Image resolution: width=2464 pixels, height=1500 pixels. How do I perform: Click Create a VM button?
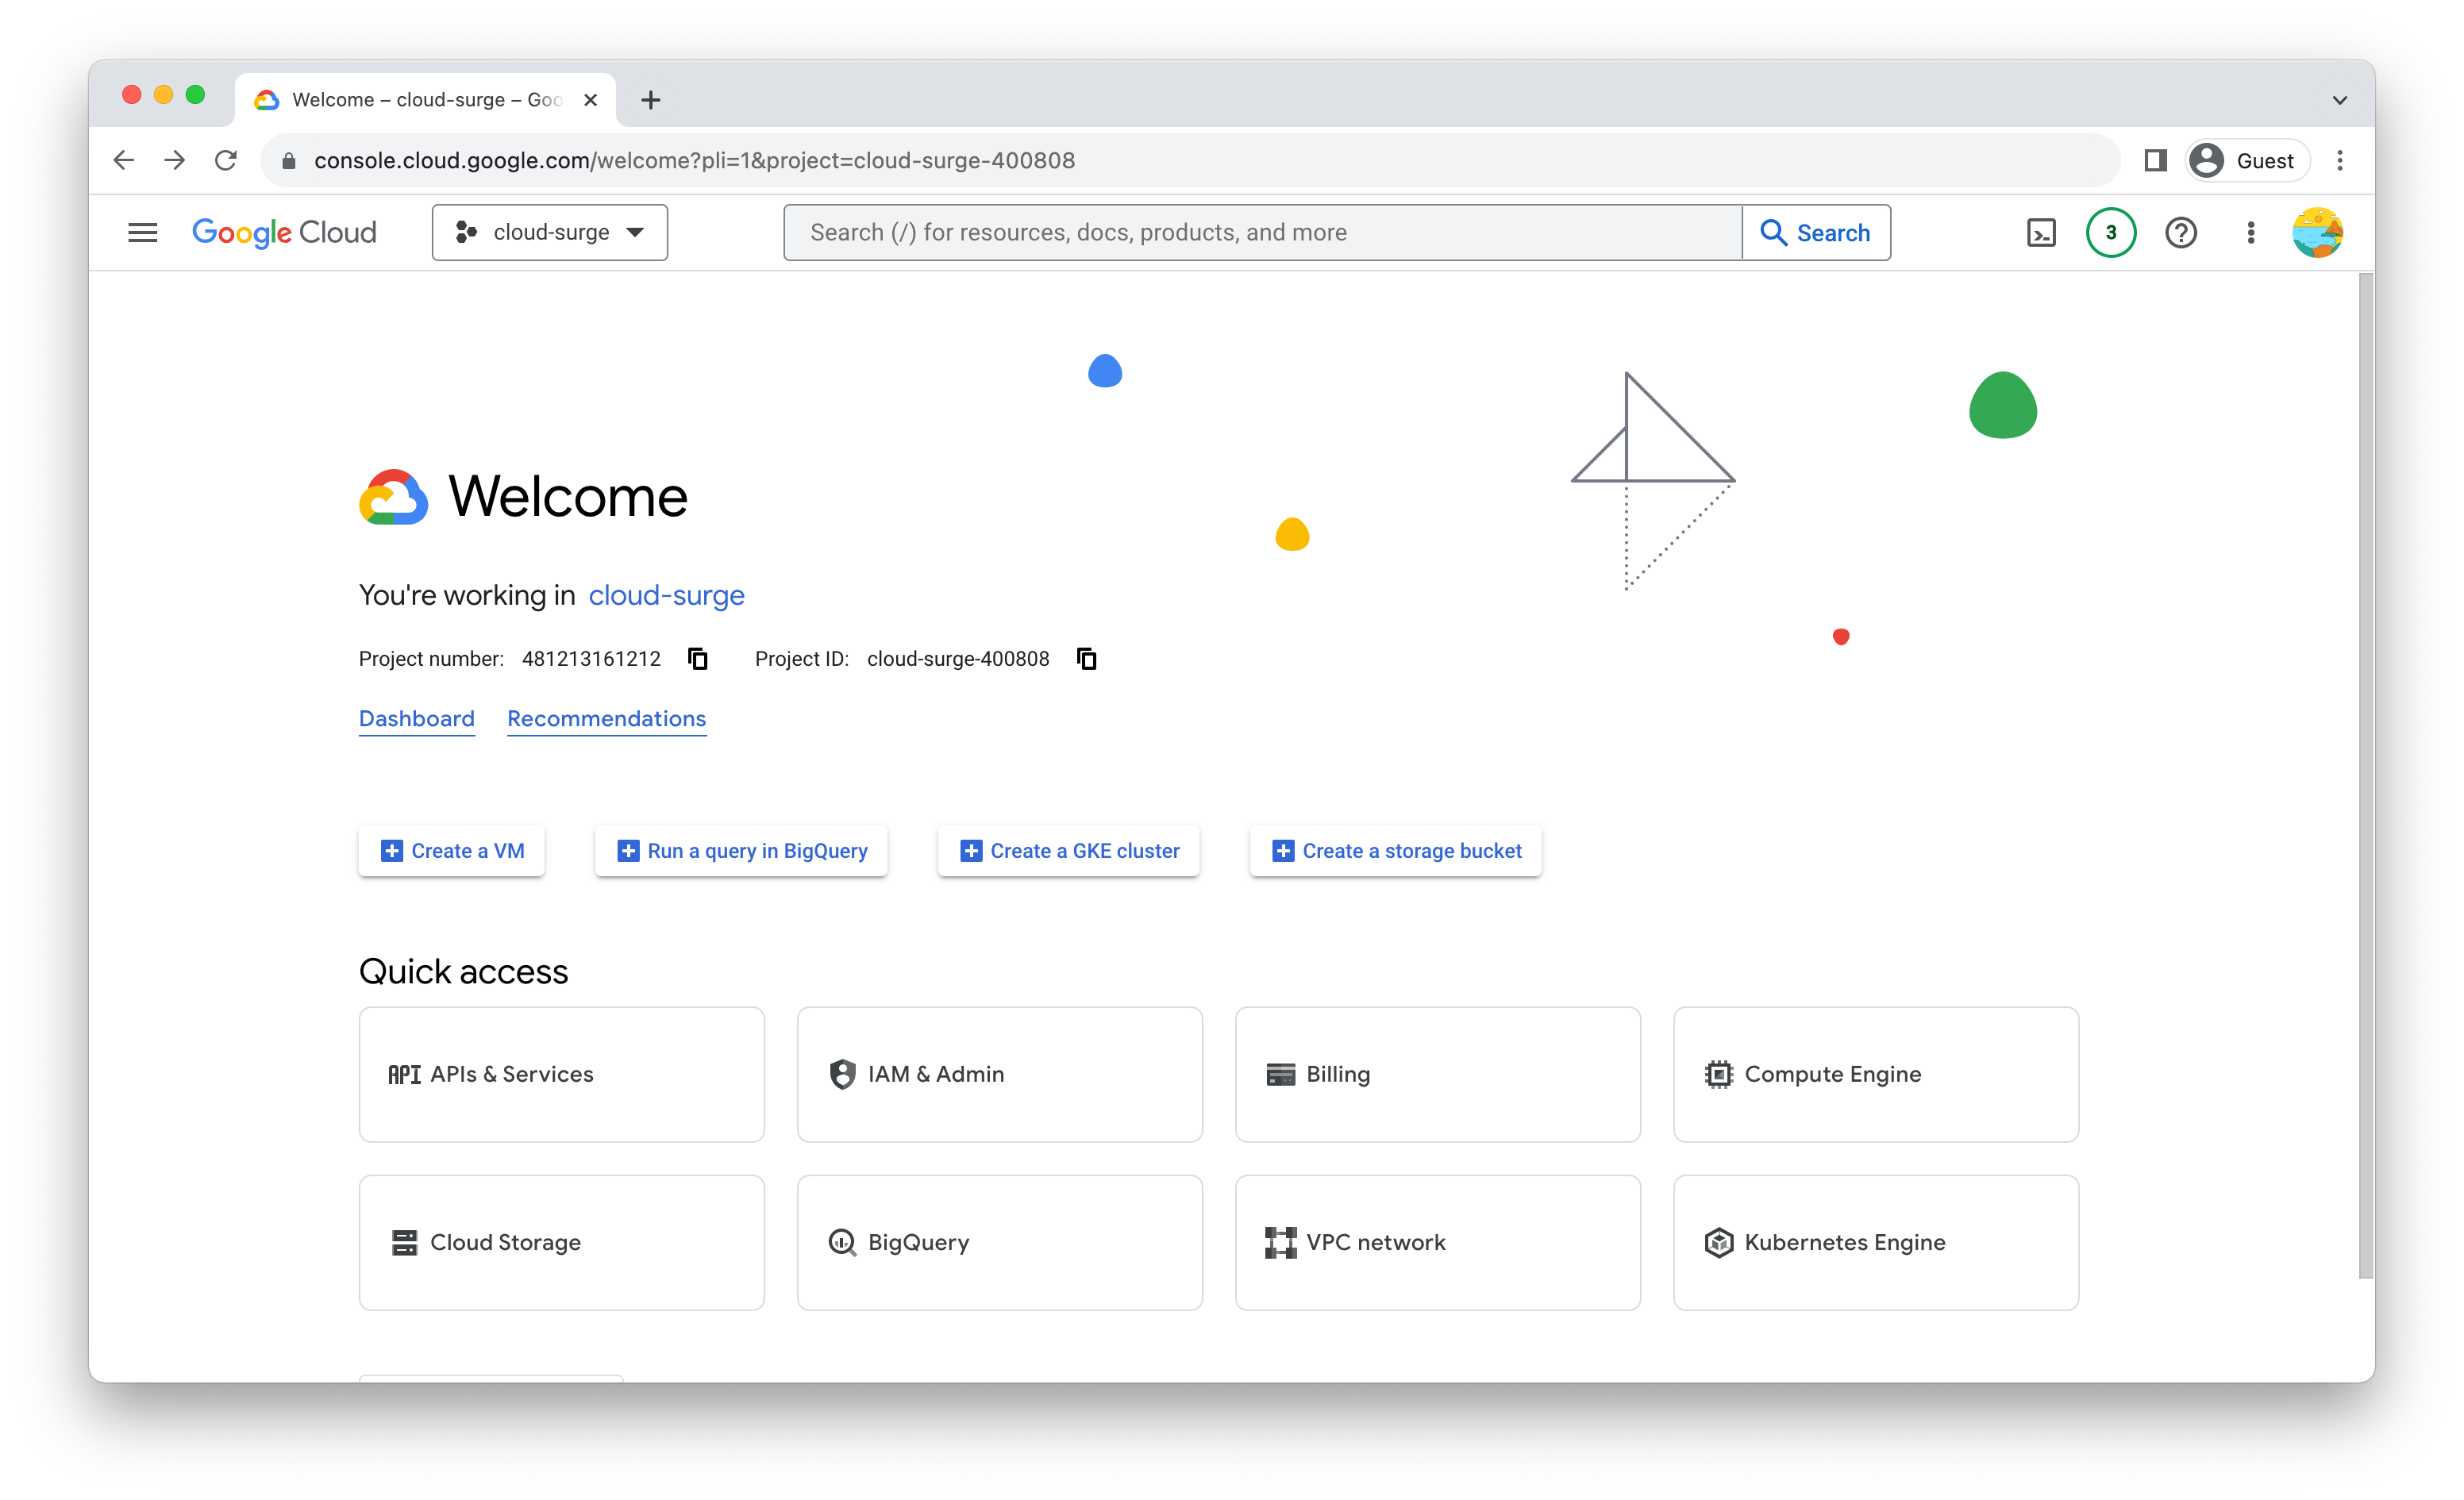click(452, 850)
